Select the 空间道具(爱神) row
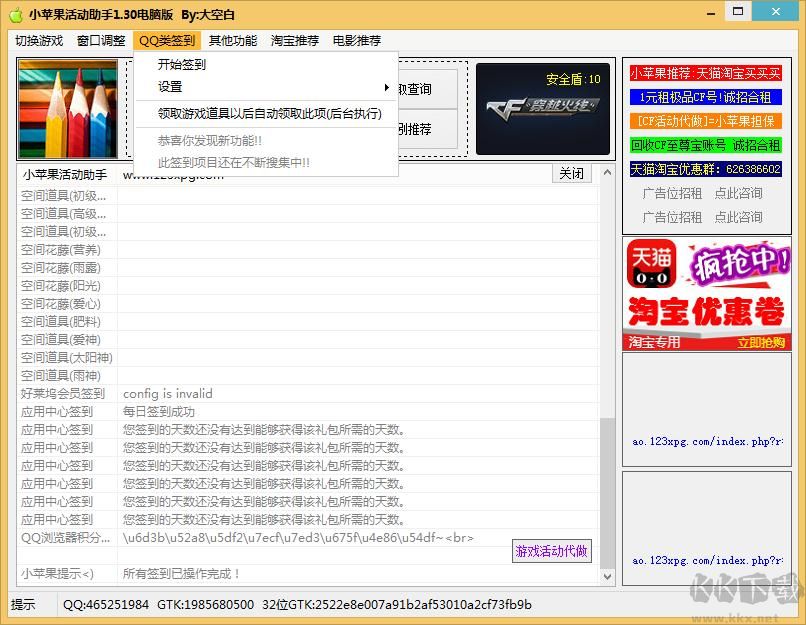The width and height of the screenshot is (806, 625). point(308,340)
